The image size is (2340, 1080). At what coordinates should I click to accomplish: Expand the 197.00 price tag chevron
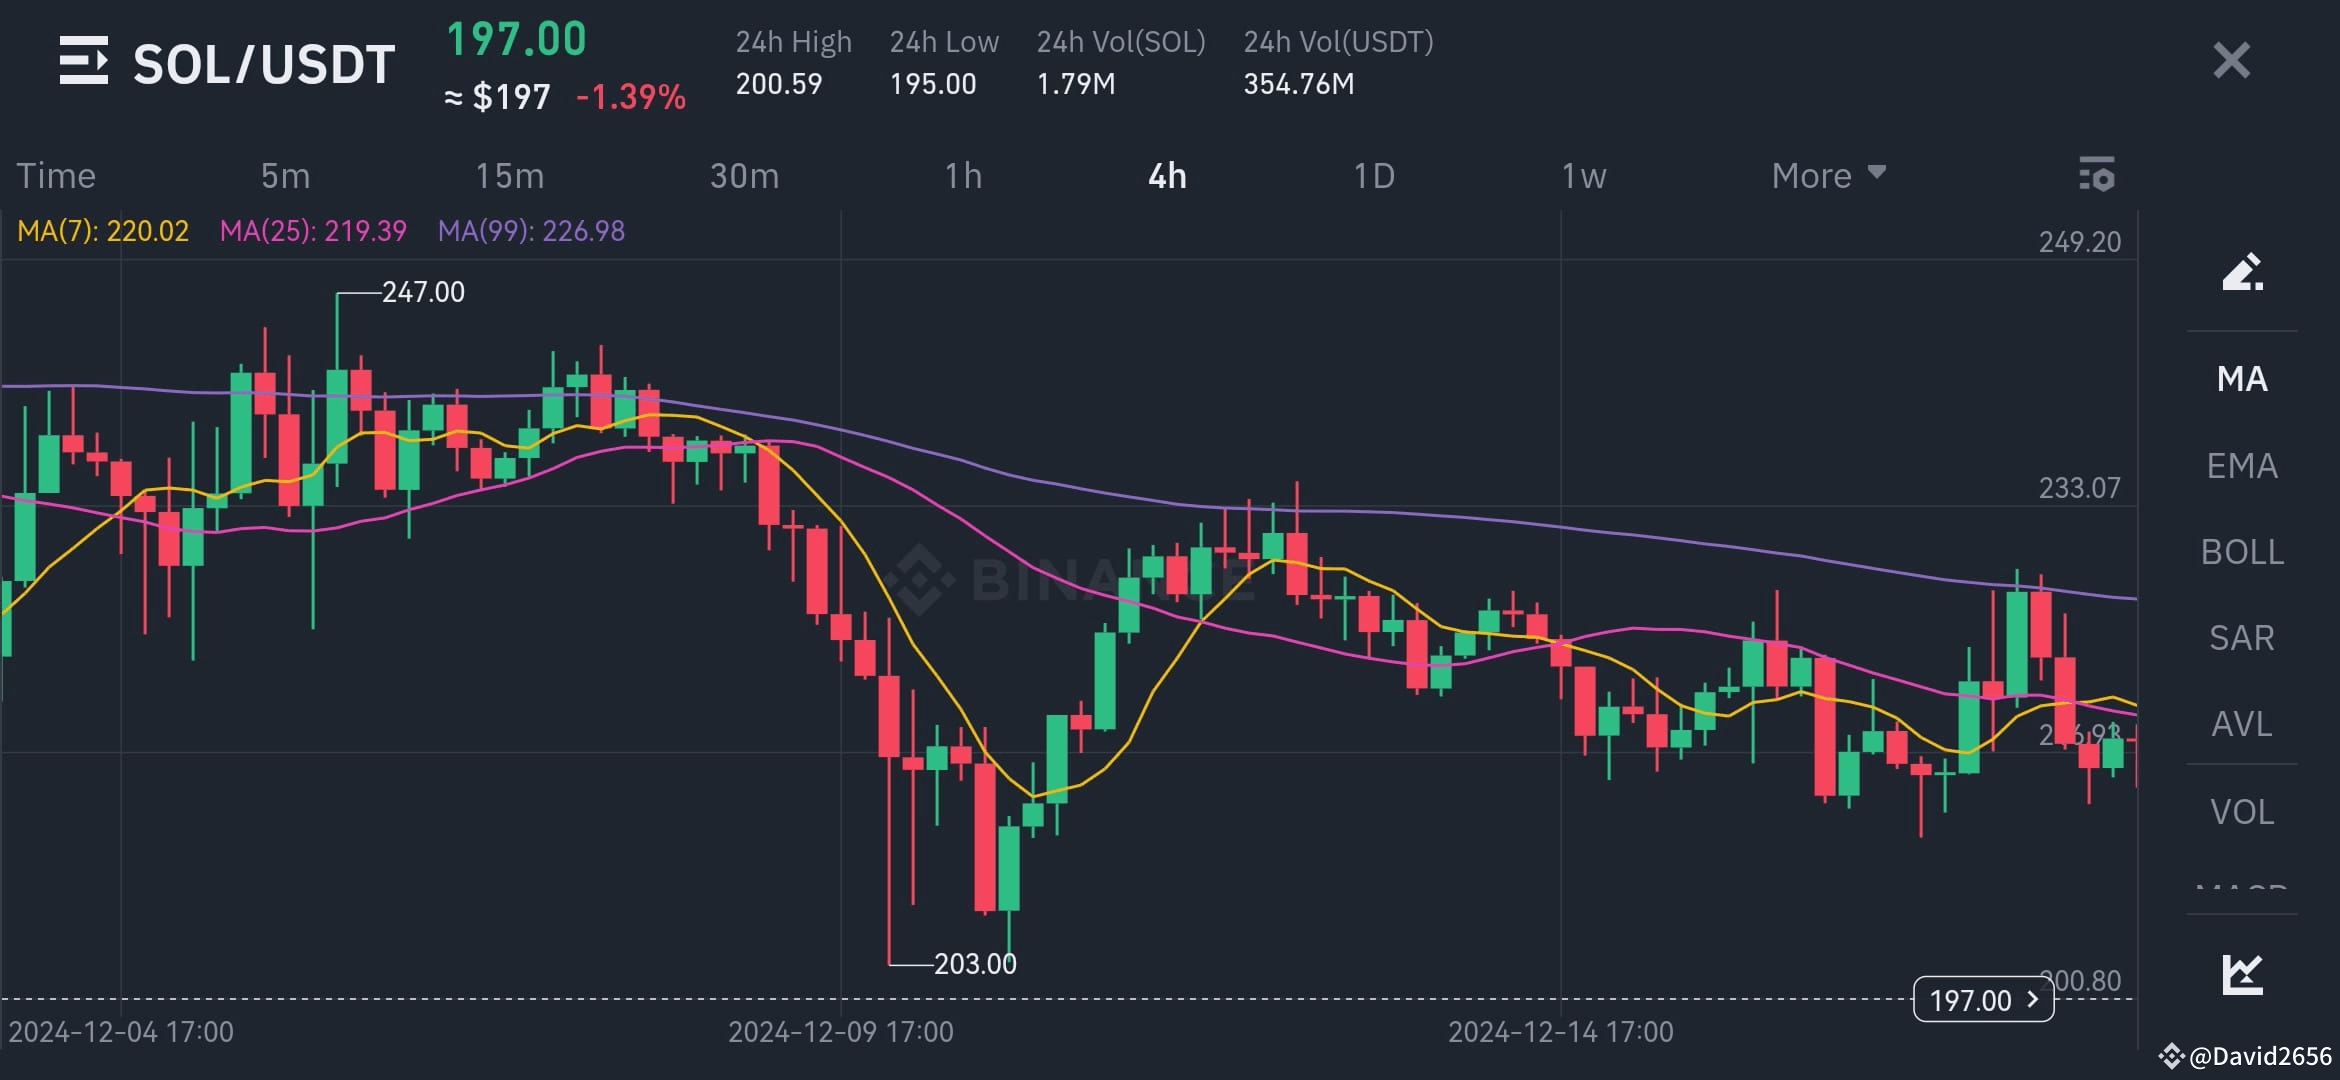coord(2030,1000)
